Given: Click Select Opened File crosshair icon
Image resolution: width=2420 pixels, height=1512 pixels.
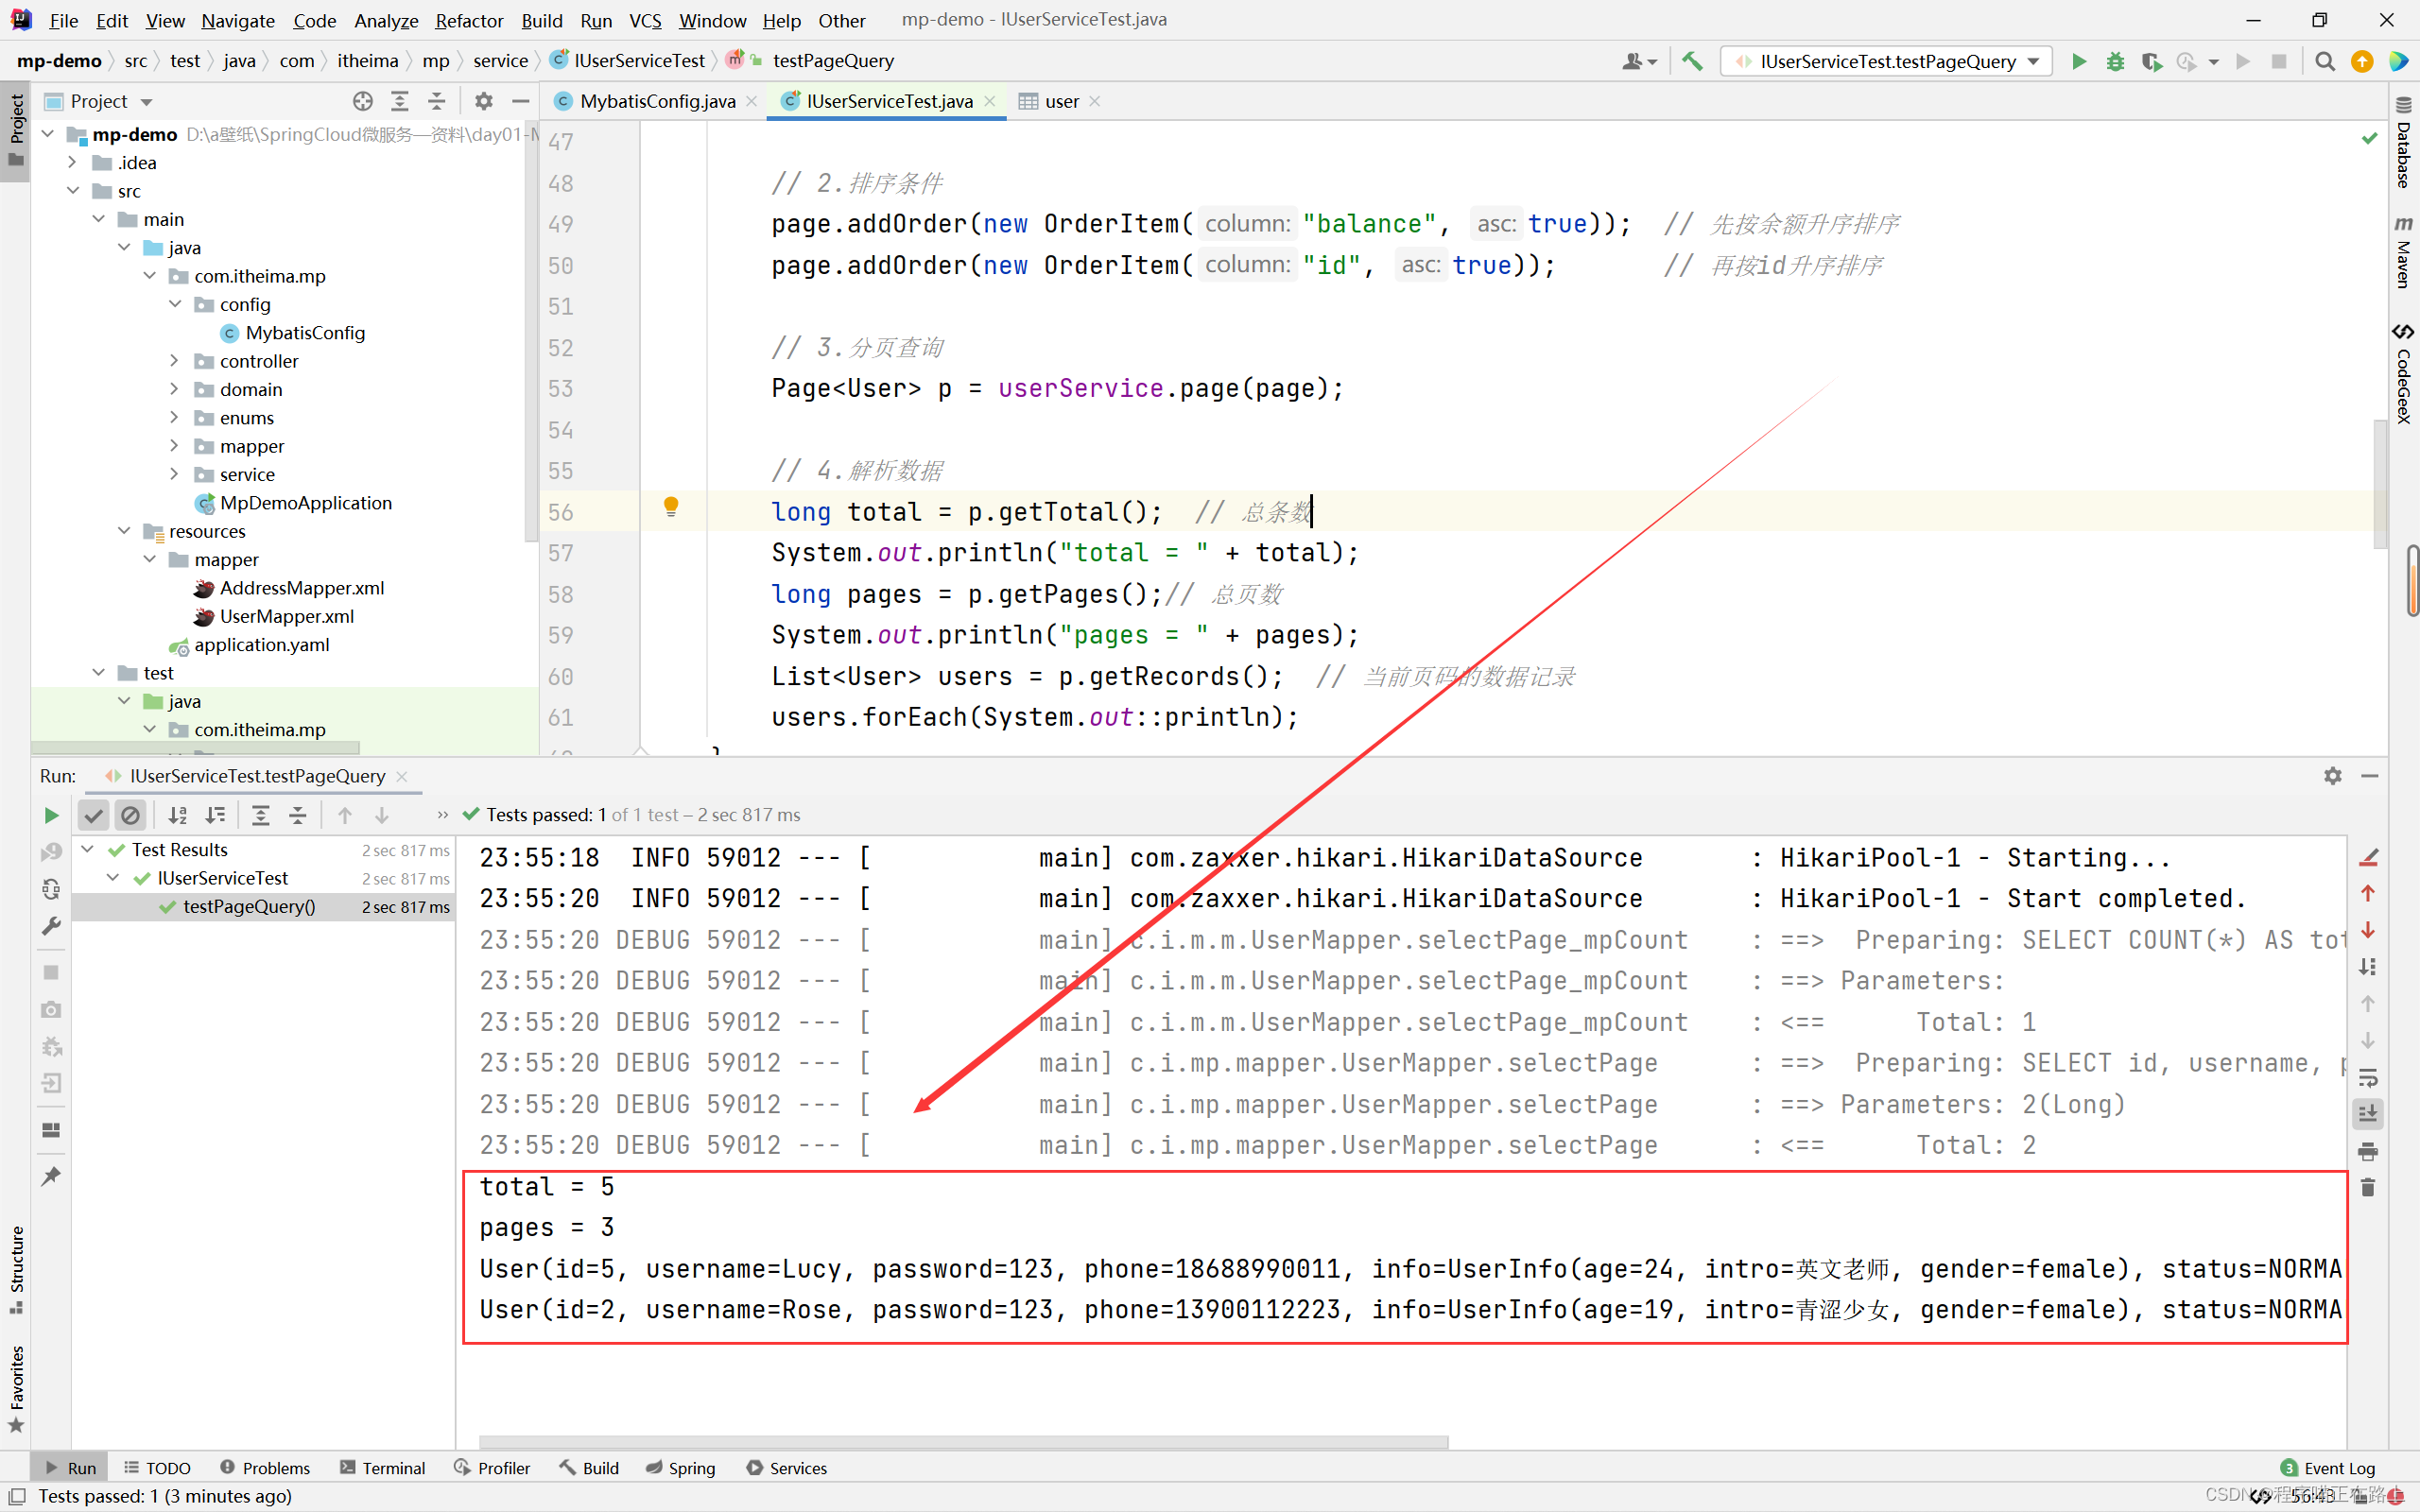Looking at the screenshot, I should point(363,101).
